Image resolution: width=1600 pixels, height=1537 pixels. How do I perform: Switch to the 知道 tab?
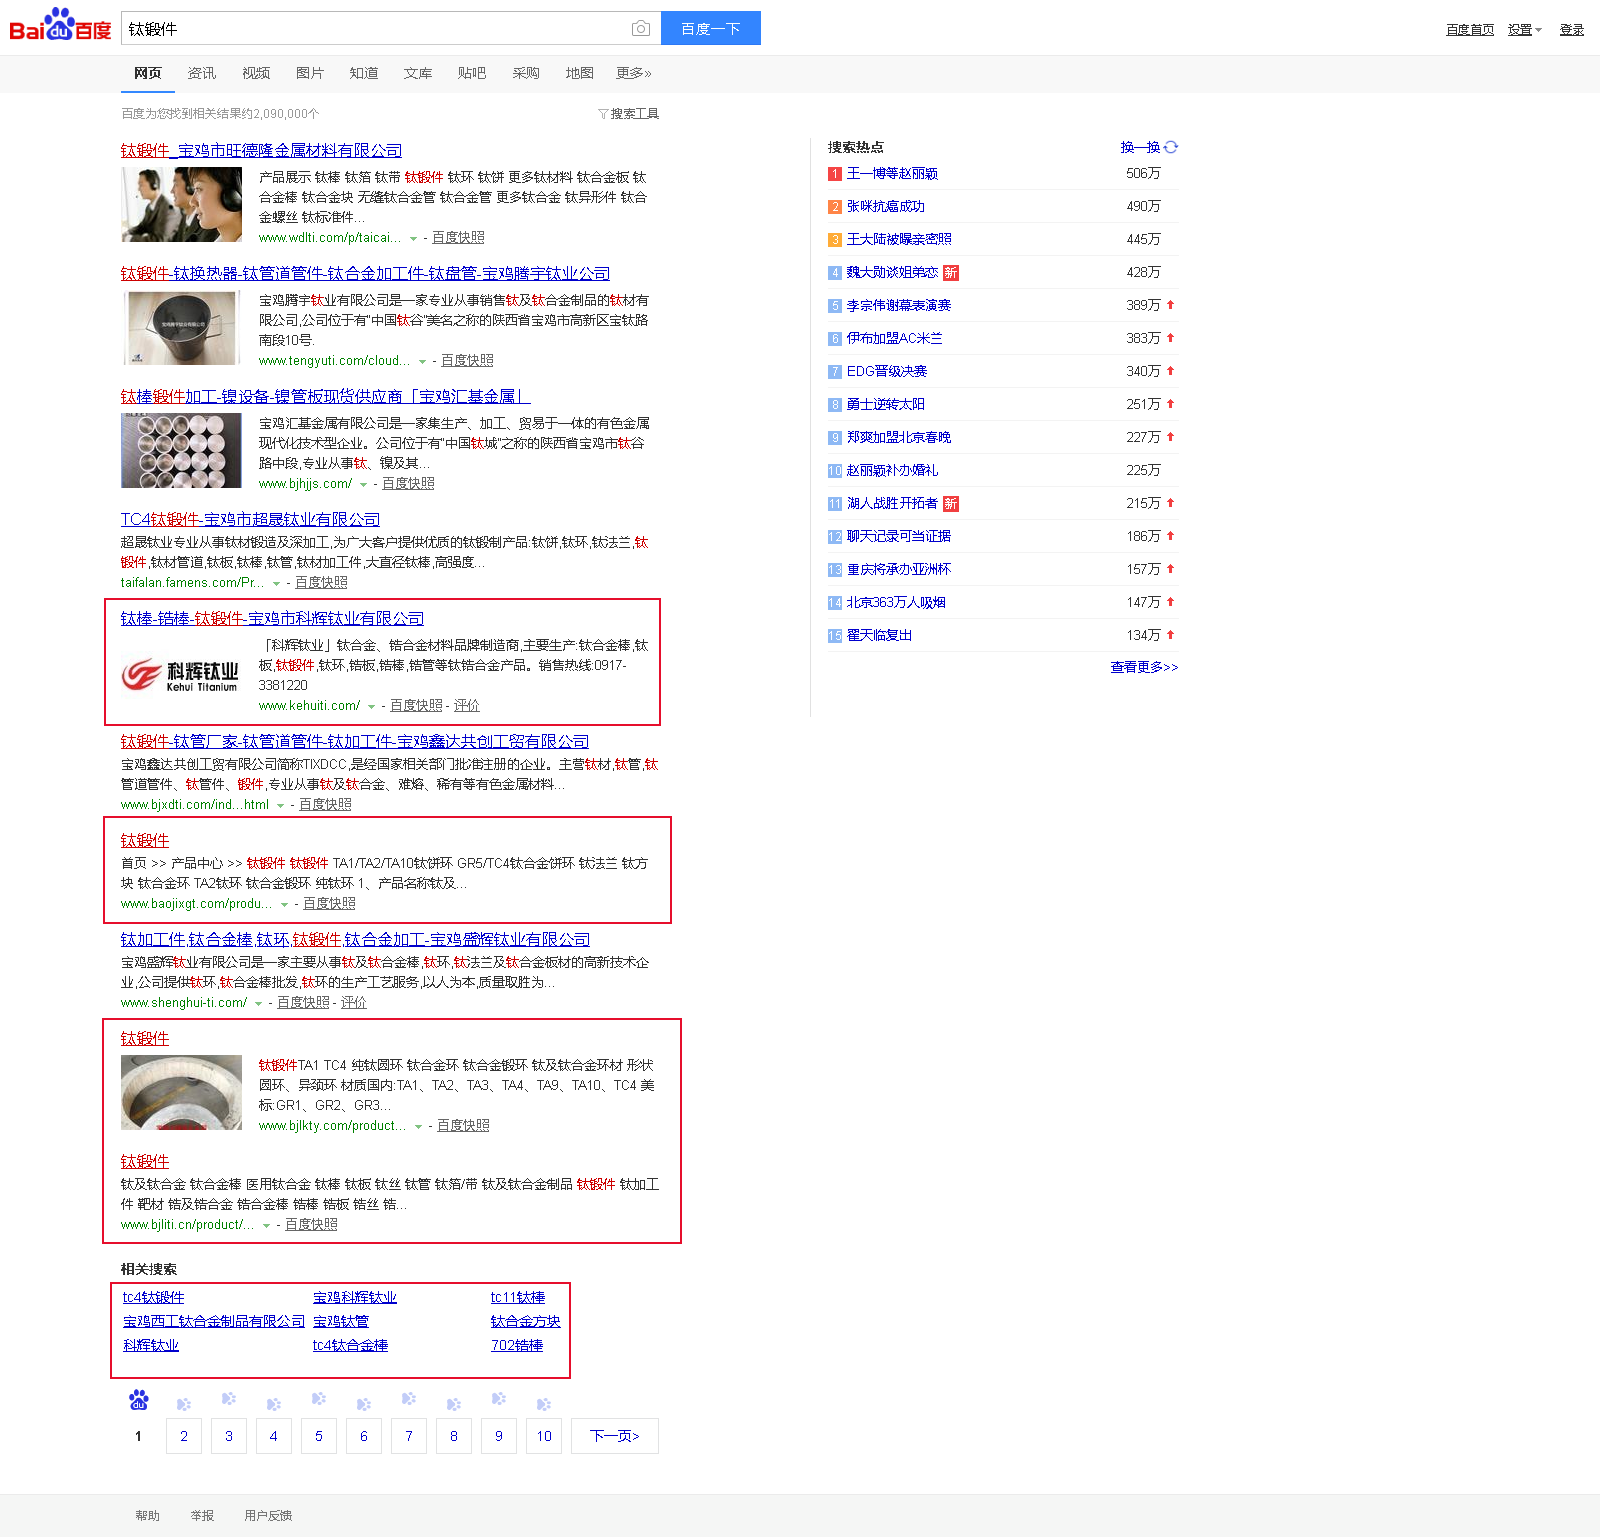pyautogui.click(x=364, y=73)
